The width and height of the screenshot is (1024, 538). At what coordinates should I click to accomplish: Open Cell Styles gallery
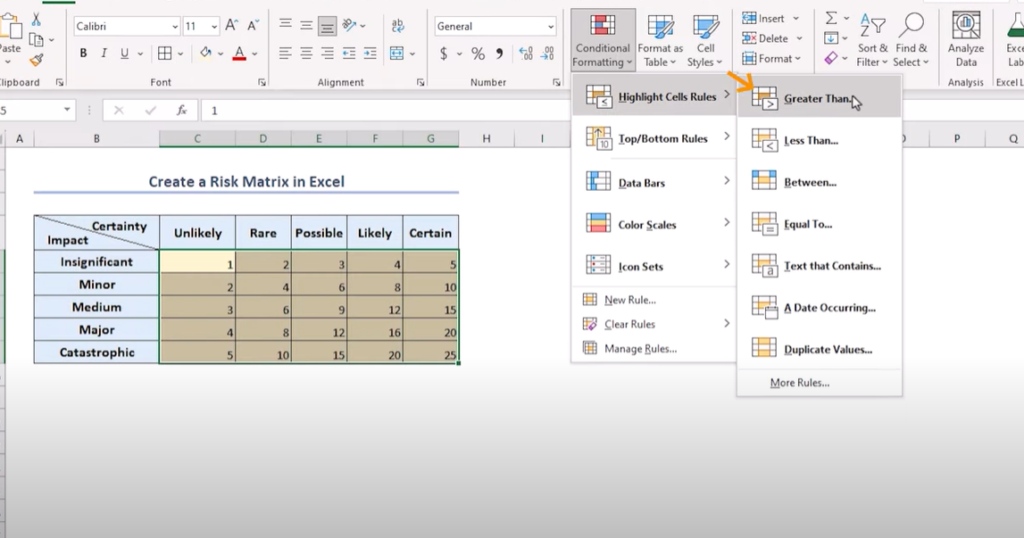(x=705, y=40)
